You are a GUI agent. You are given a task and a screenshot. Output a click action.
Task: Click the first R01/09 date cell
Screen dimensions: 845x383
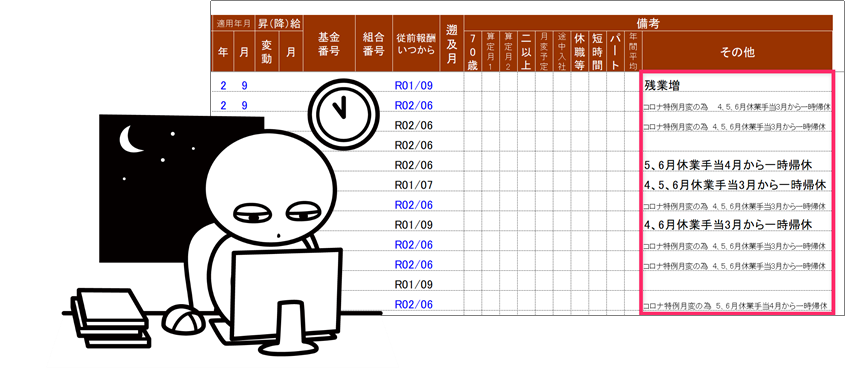tap(414, 85)
